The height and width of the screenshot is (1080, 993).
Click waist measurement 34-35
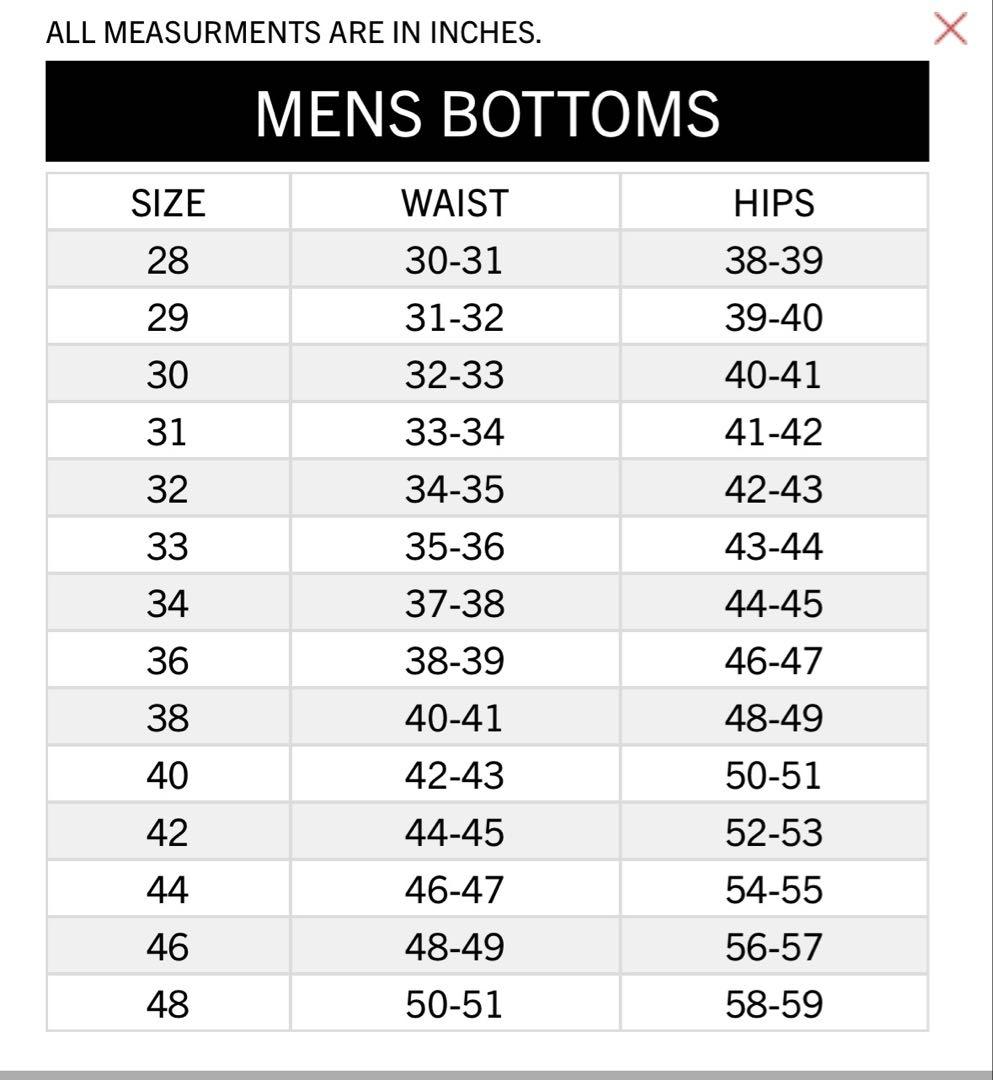tap(454, 490)
